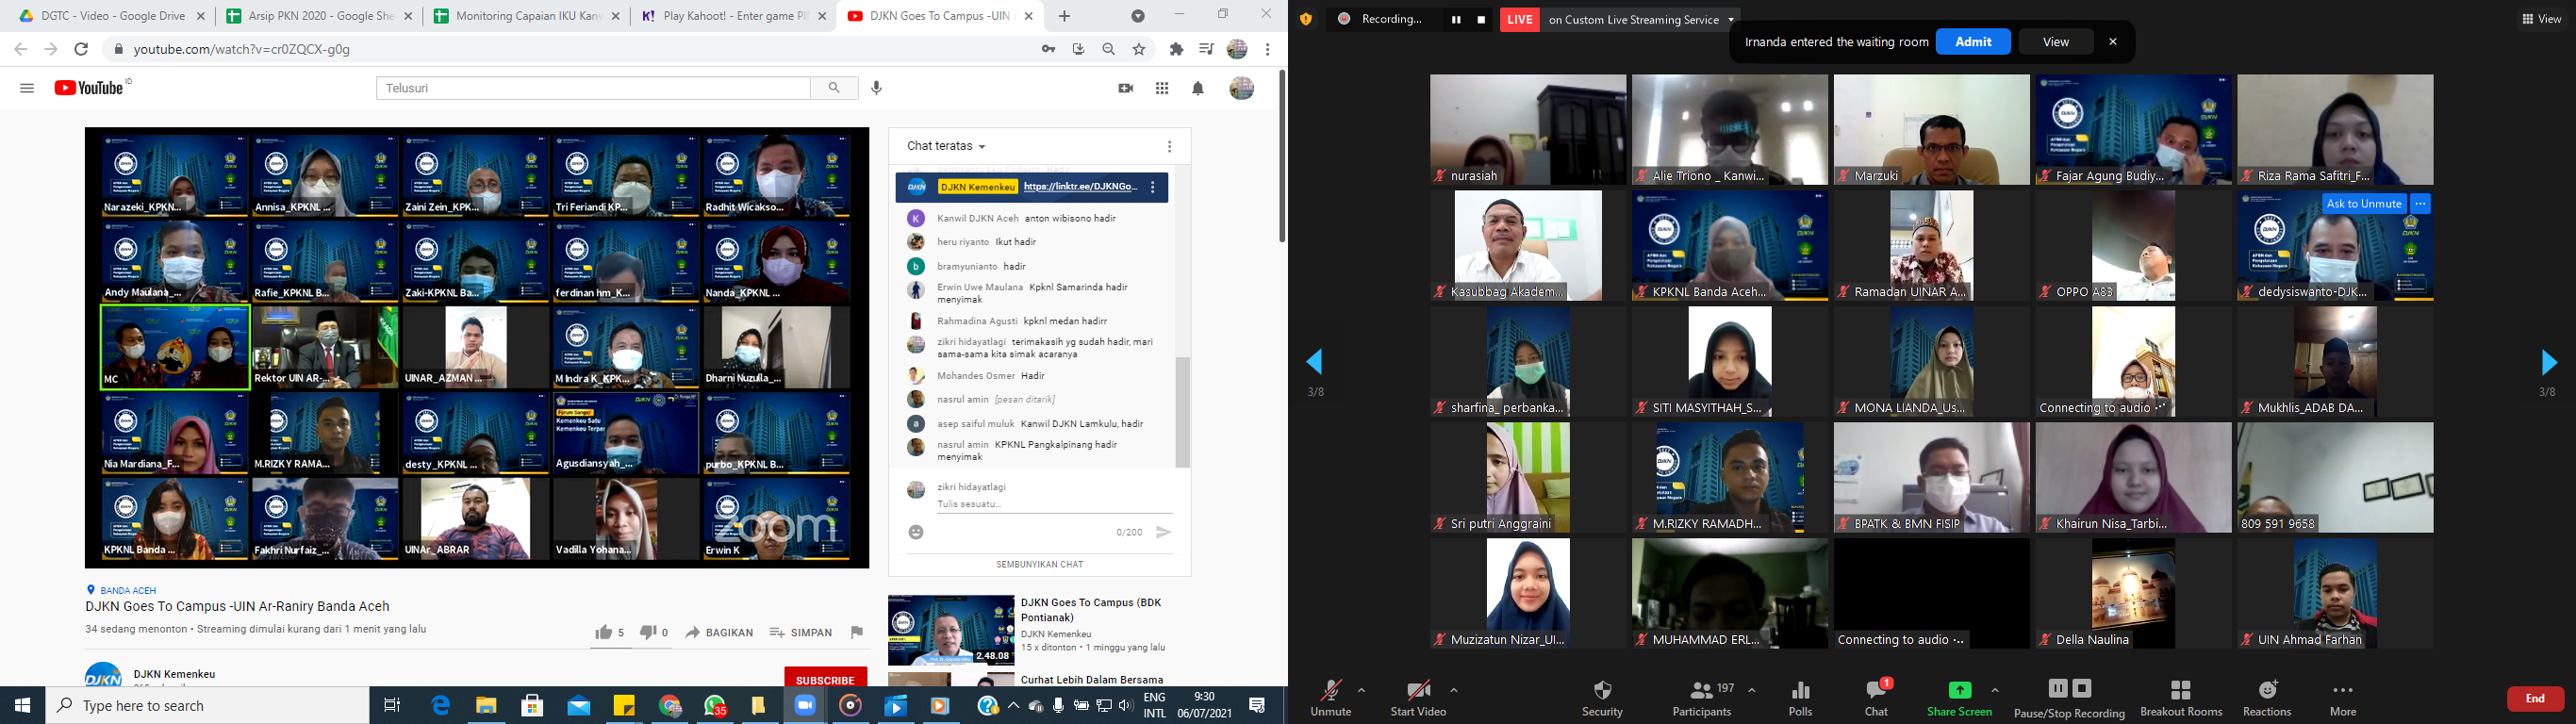Image resolution: width=2576 pixels, height=724 pixels.
Task: Open Reactions in Zoom toolbar
Action: [2267, 692]
